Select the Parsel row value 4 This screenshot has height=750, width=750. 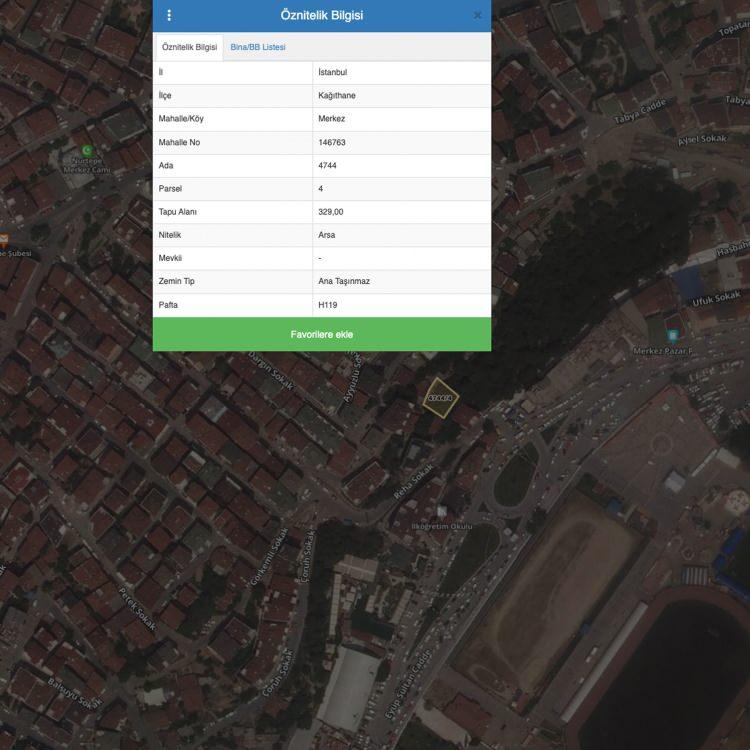click(x=401, y=189)
